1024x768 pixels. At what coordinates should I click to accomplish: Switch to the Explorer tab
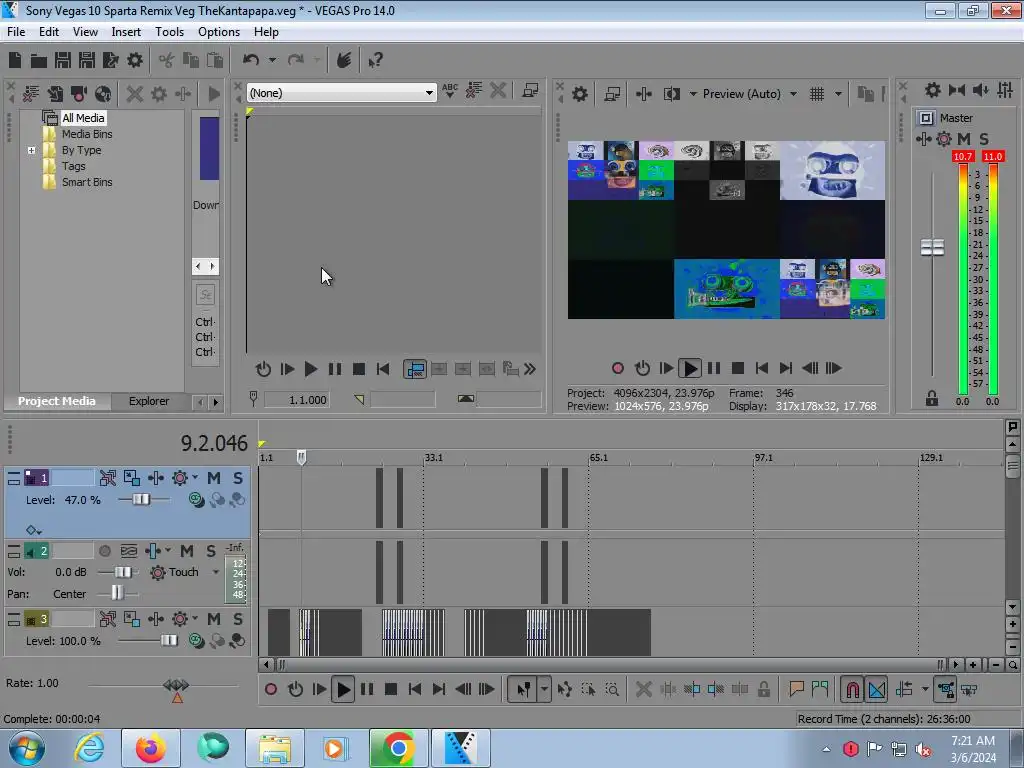click(149, 401)
